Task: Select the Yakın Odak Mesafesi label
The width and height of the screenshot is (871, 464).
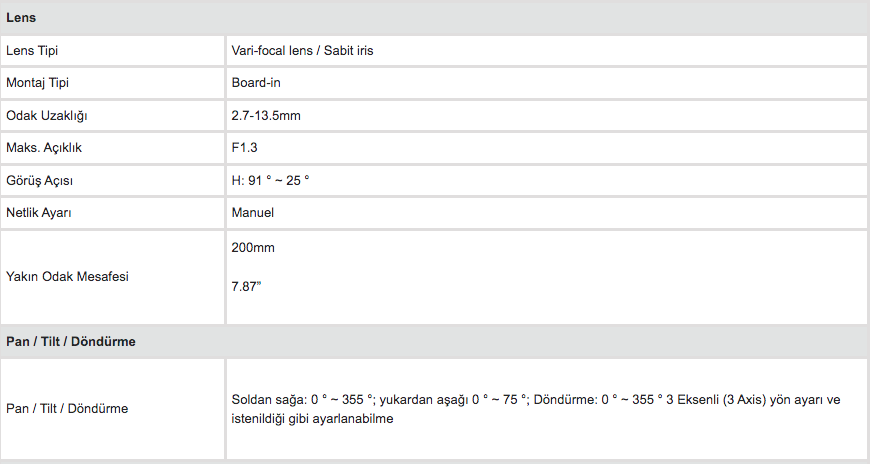Action: point(67,277)
